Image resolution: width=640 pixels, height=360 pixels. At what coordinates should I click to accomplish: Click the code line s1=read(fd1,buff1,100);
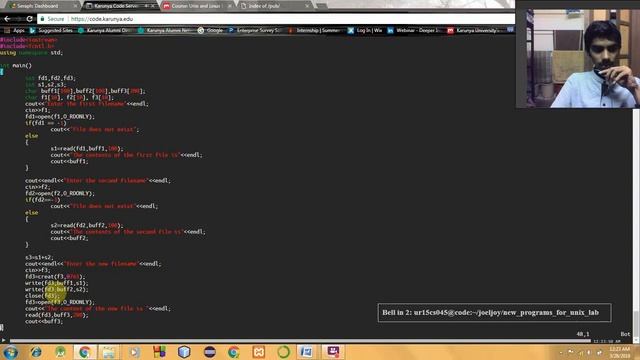[x=87, y=149]
